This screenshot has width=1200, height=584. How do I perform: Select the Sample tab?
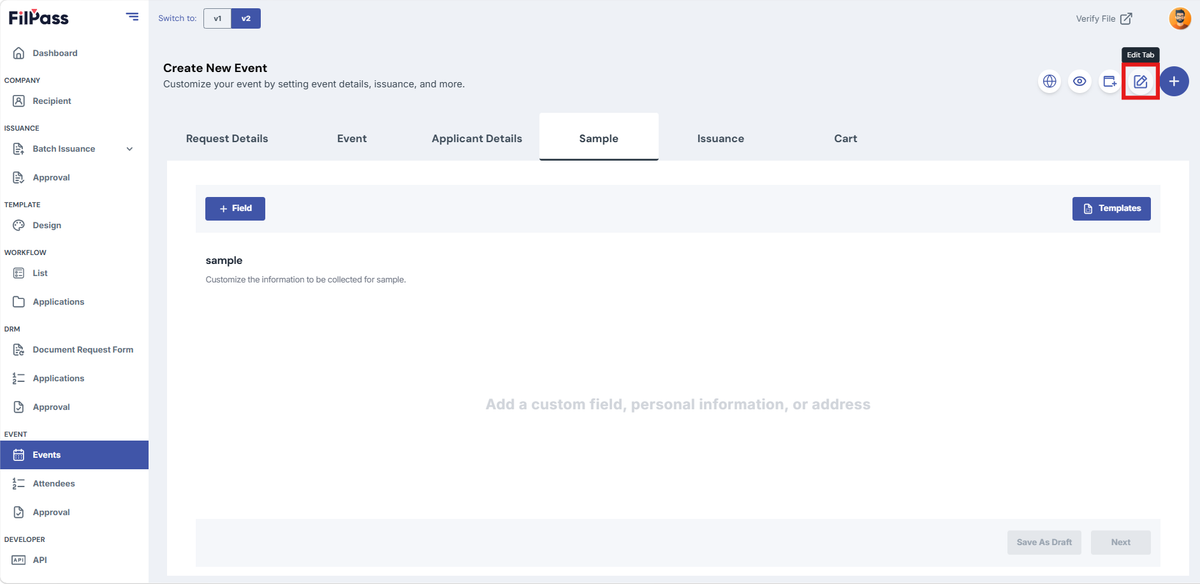599,137
